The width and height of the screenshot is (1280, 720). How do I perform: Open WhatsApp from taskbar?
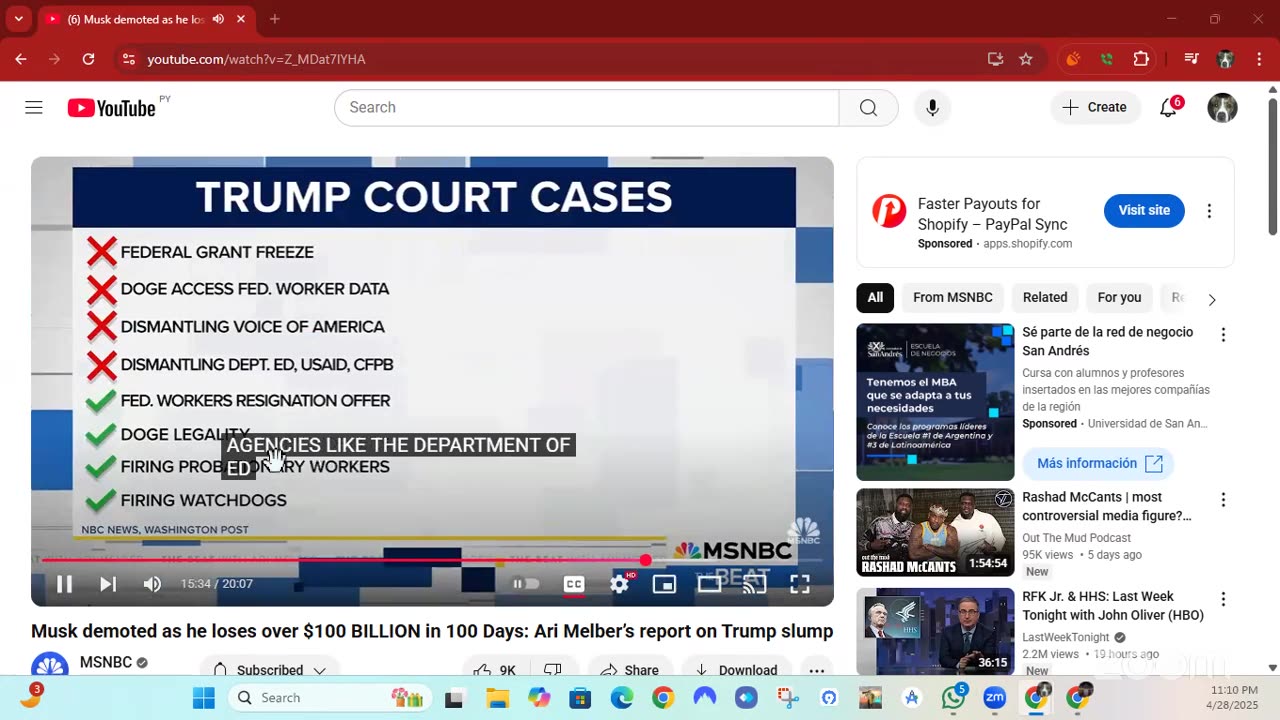(953, 698)
